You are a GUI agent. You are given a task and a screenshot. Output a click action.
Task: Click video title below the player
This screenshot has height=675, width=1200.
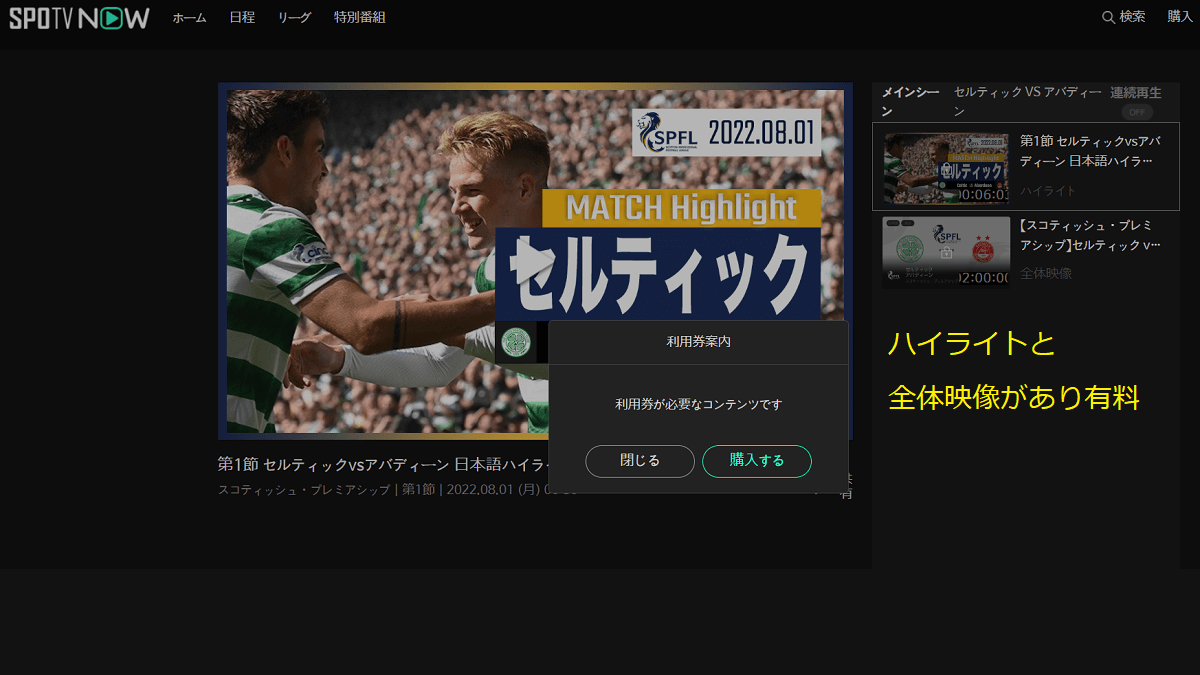point(383,464)
